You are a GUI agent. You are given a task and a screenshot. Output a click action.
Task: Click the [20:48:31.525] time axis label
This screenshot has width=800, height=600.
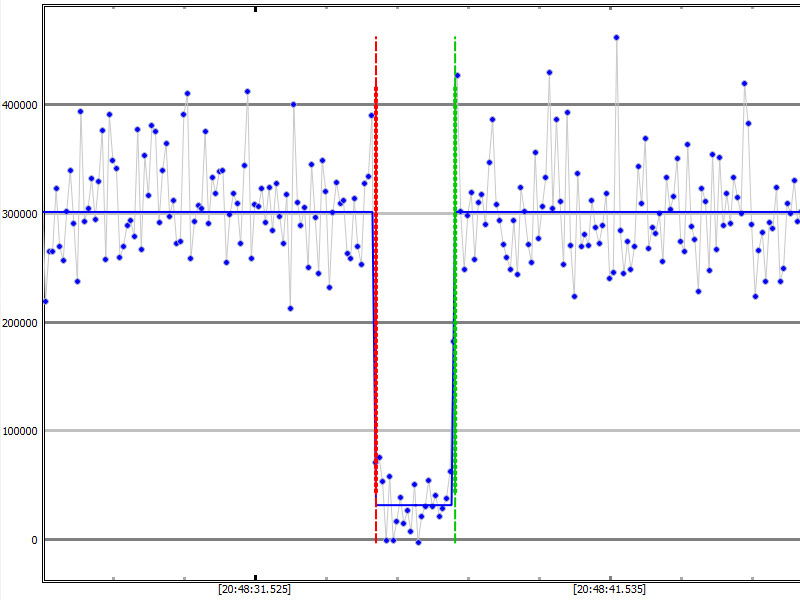coord(255,590)
